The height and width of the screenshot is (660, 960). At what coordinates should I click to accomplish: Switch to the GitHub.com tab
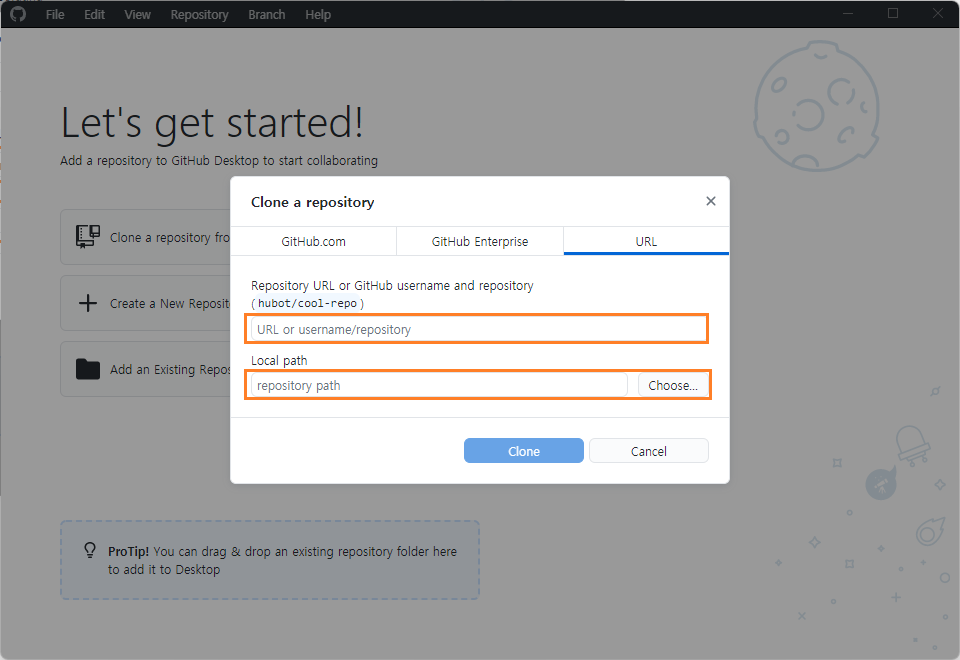click(313, 241)
